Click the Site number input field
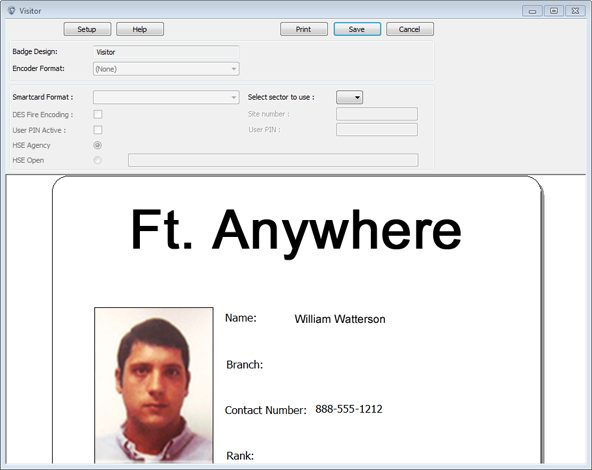 click(x=377, y=114)
